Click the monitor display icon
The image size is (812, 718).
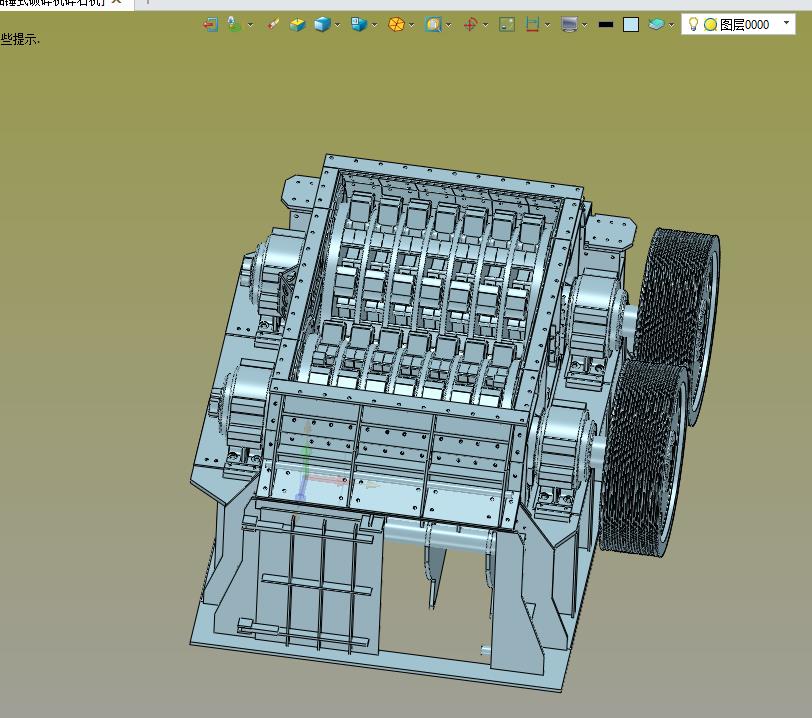coord(569,24)
